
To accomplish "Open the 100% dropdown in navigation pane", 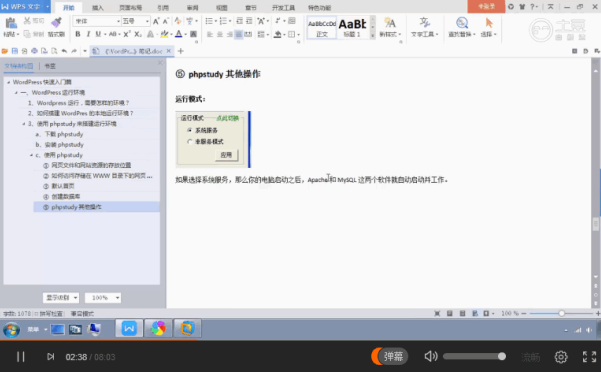I will (x=103, y=298).
